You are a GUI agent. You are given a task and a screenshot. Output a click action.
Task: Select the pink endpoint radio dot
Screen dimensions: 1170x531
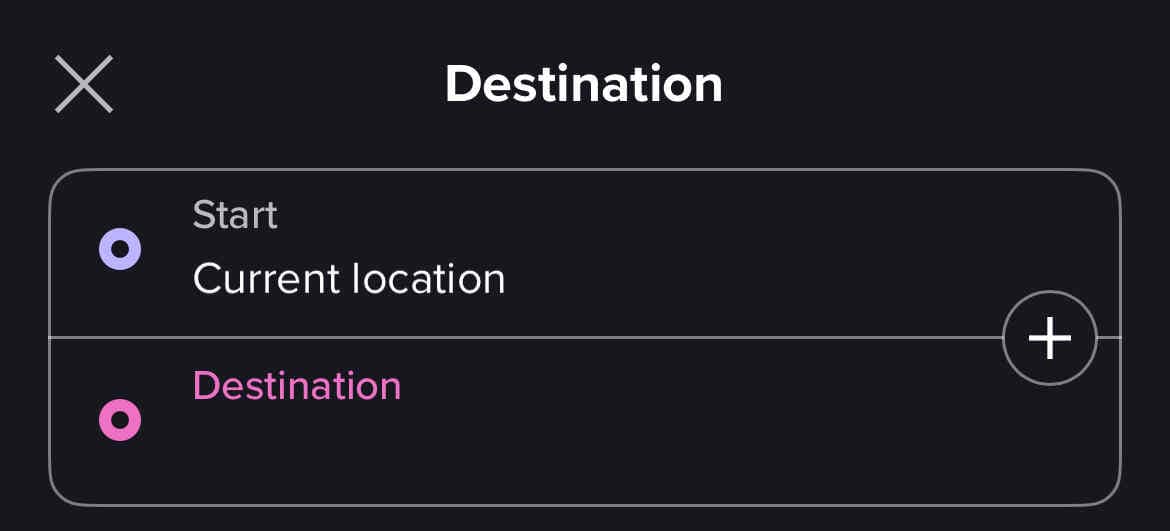tap(120, 420)
